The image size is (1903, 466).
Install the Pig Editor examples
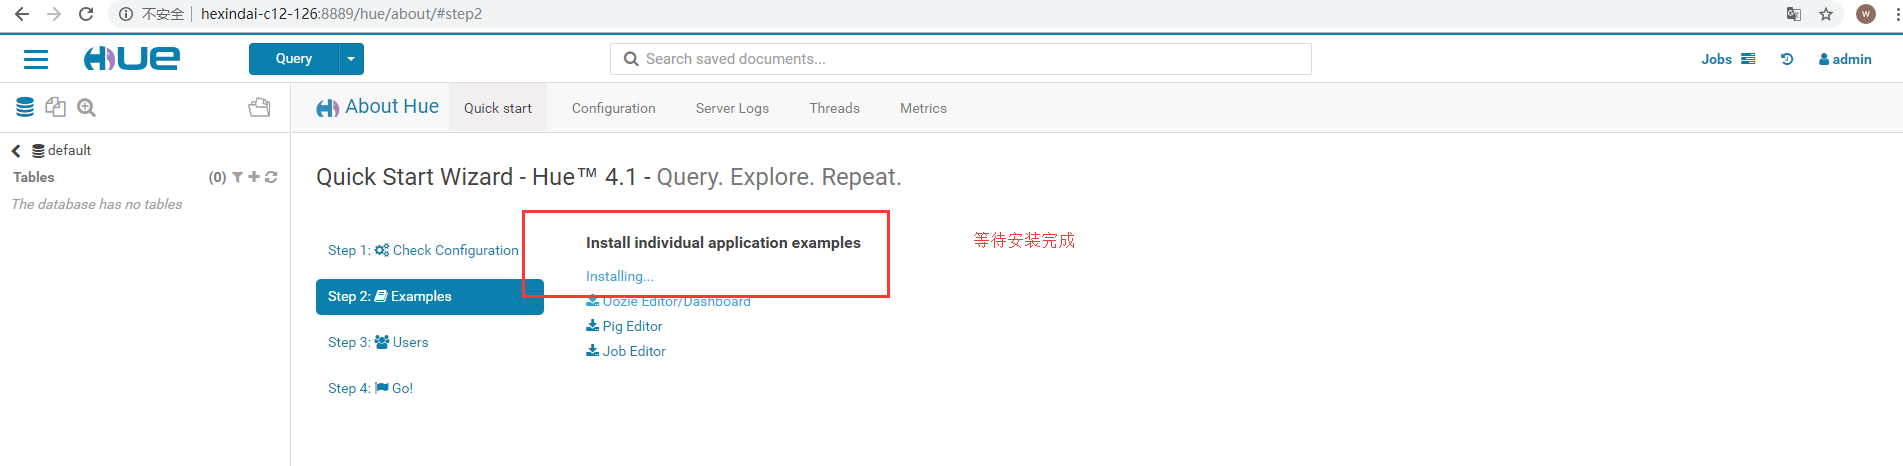tap(624, 326)
